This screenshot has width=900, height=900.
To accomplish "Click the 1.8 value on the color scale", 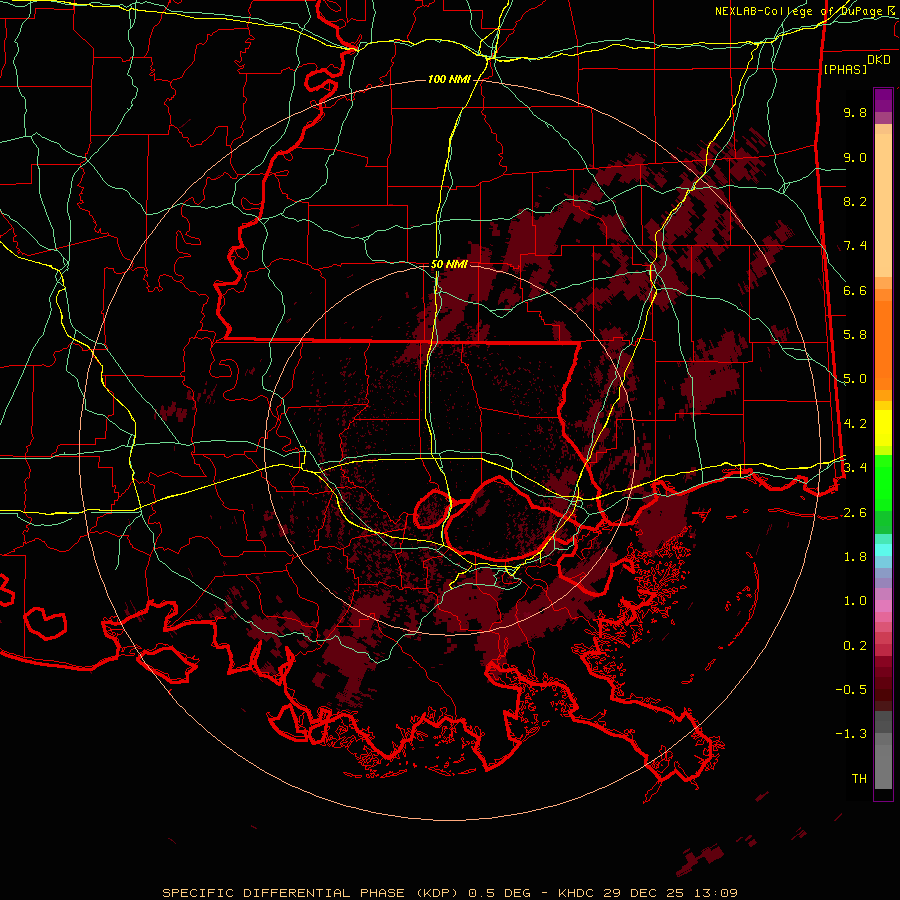I will pos(855,557).
